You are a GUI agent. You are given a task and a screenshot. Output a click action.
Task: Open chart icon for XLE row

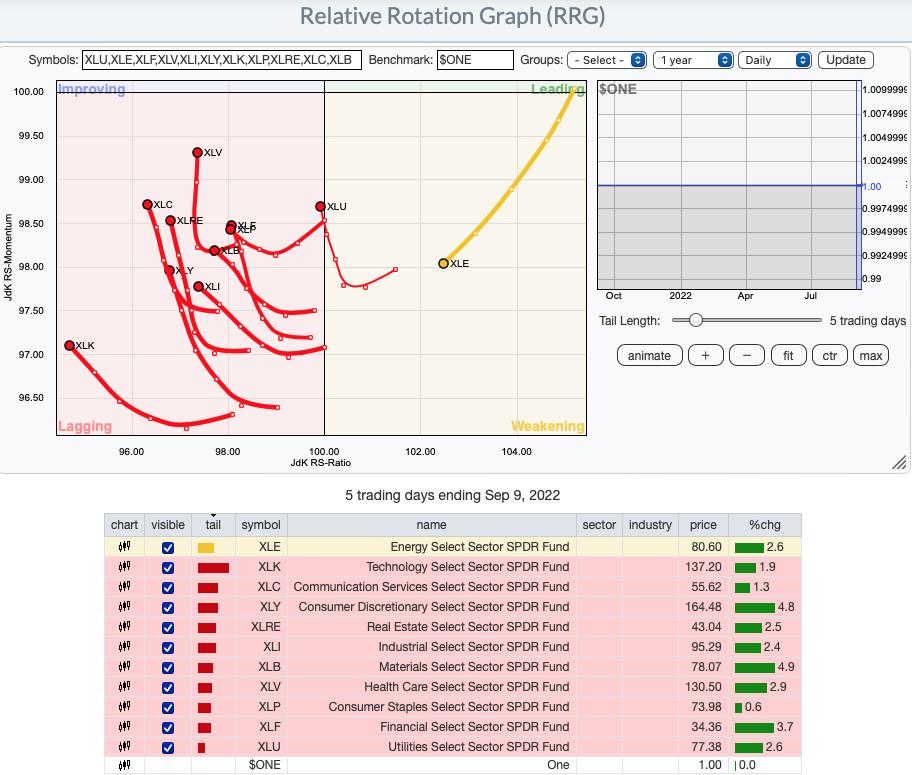pos(124,547)
